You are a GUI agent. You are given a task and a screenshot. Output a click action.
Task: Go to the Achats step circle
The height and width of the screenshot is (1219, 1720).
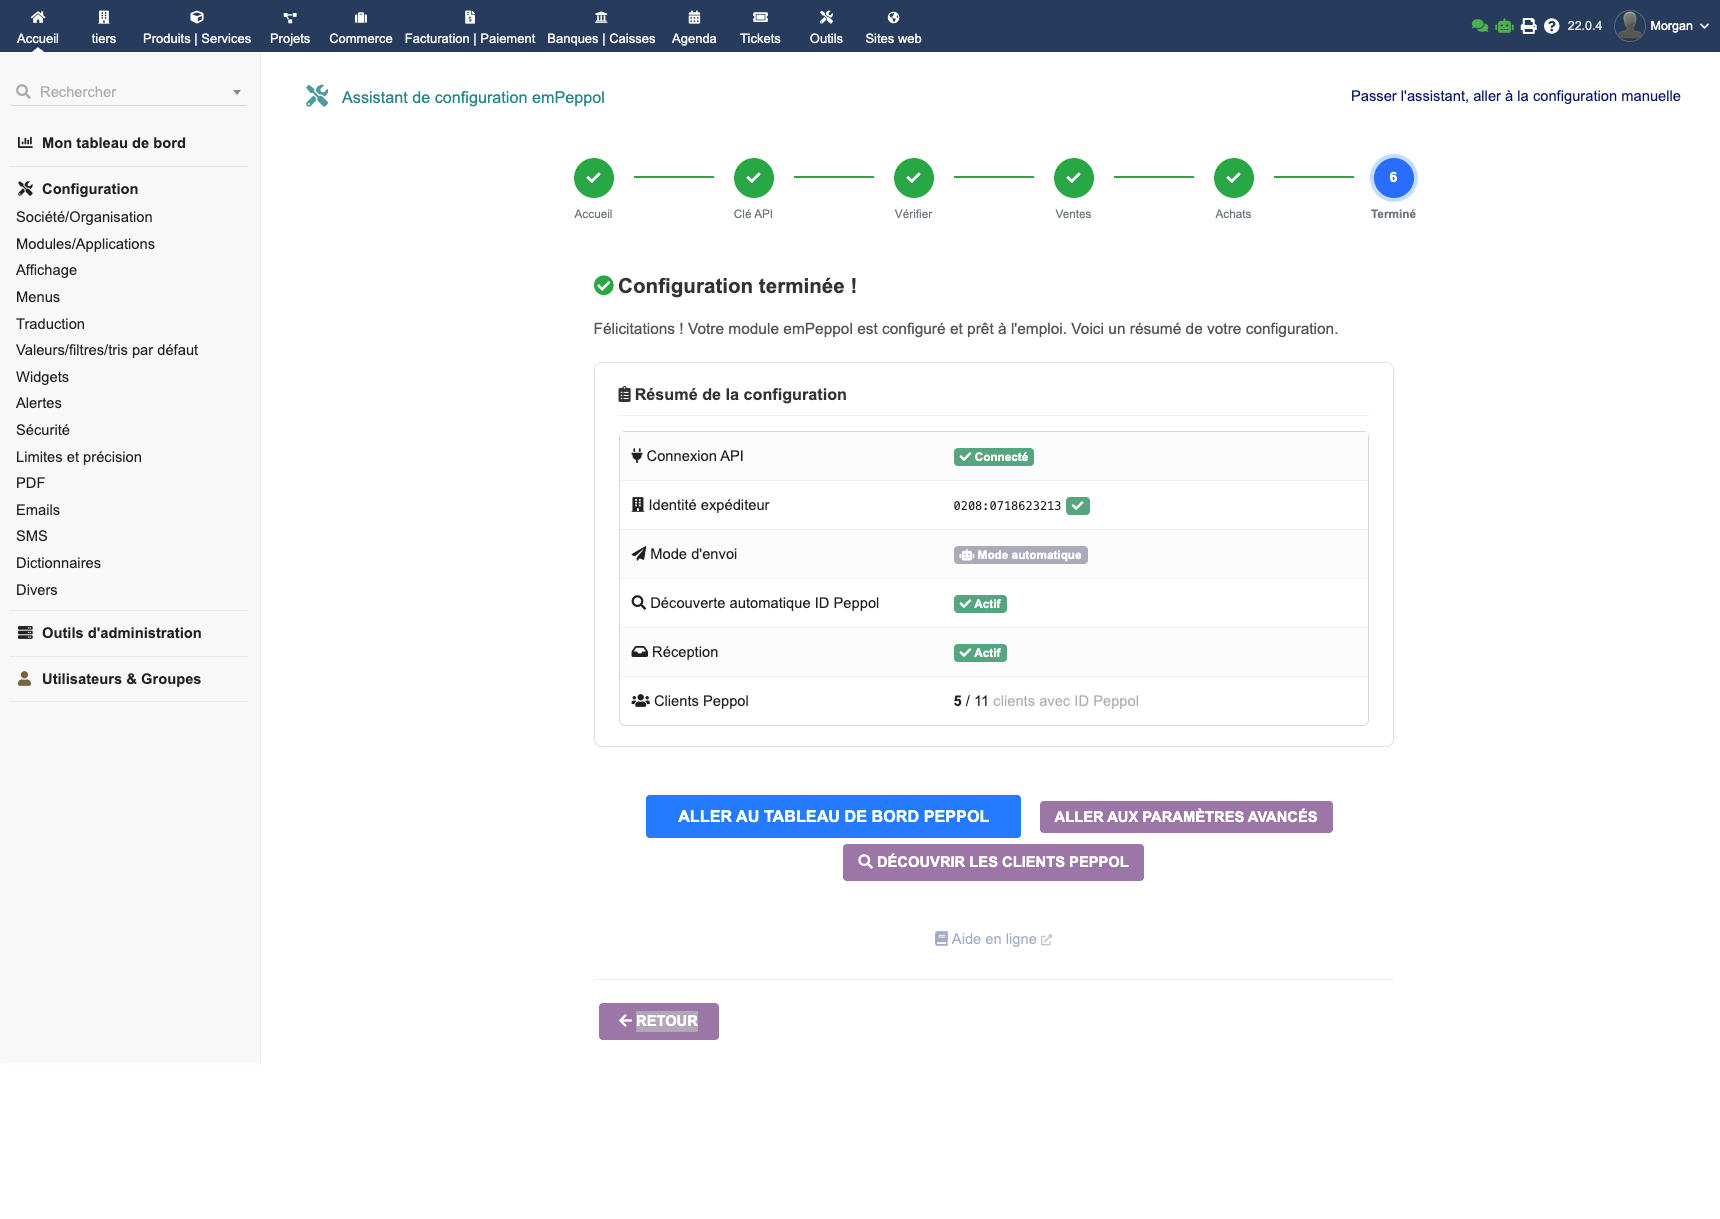click(x=1234, y=178)
